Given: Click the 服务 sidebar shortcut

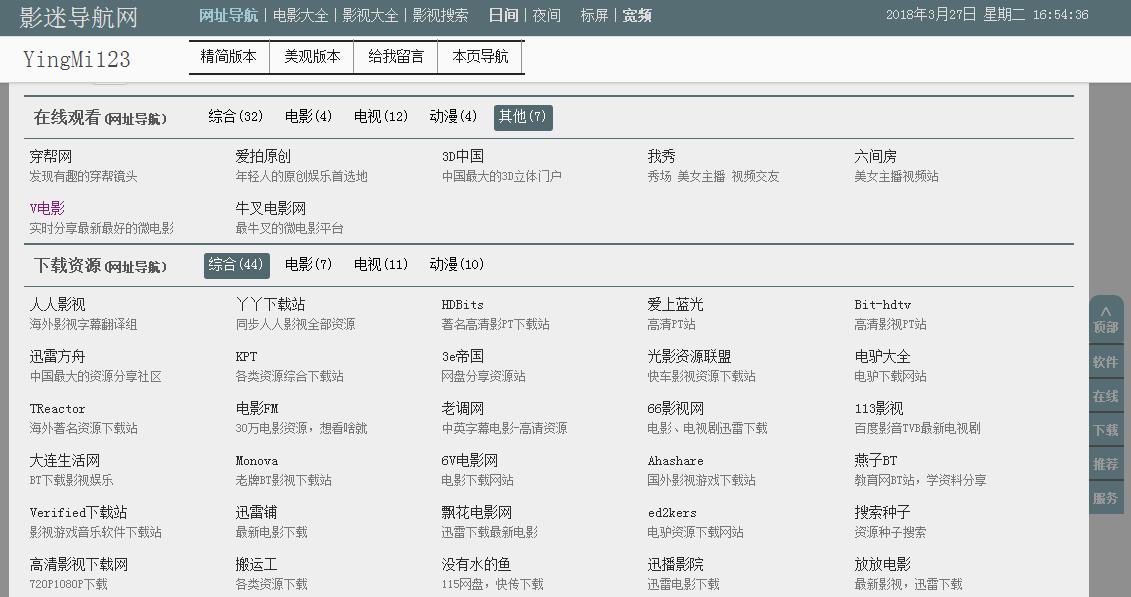Looking at the screenshot, I should coord(1105,498).
